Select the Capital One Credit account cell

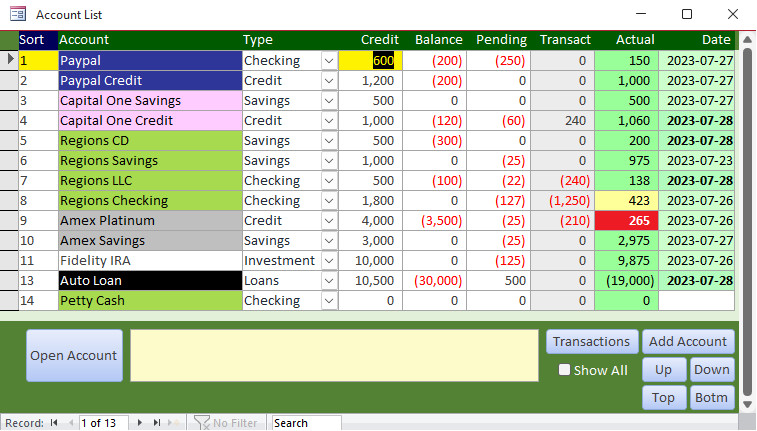[150, 121]
